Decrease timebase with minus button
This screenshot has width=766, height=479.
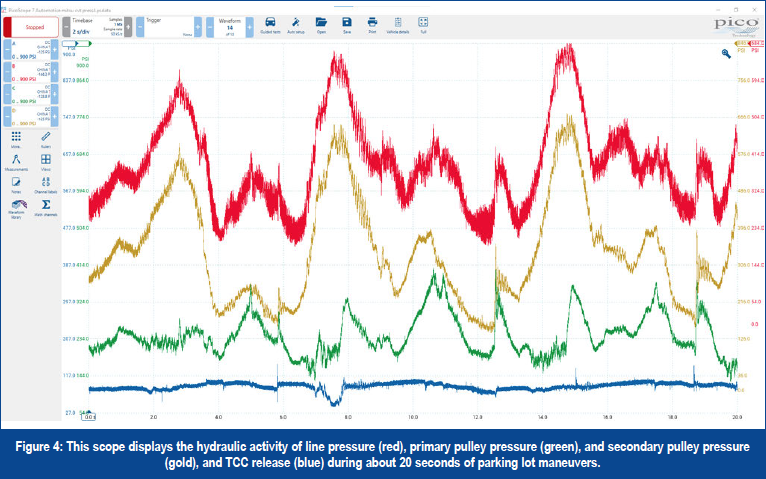66,27
